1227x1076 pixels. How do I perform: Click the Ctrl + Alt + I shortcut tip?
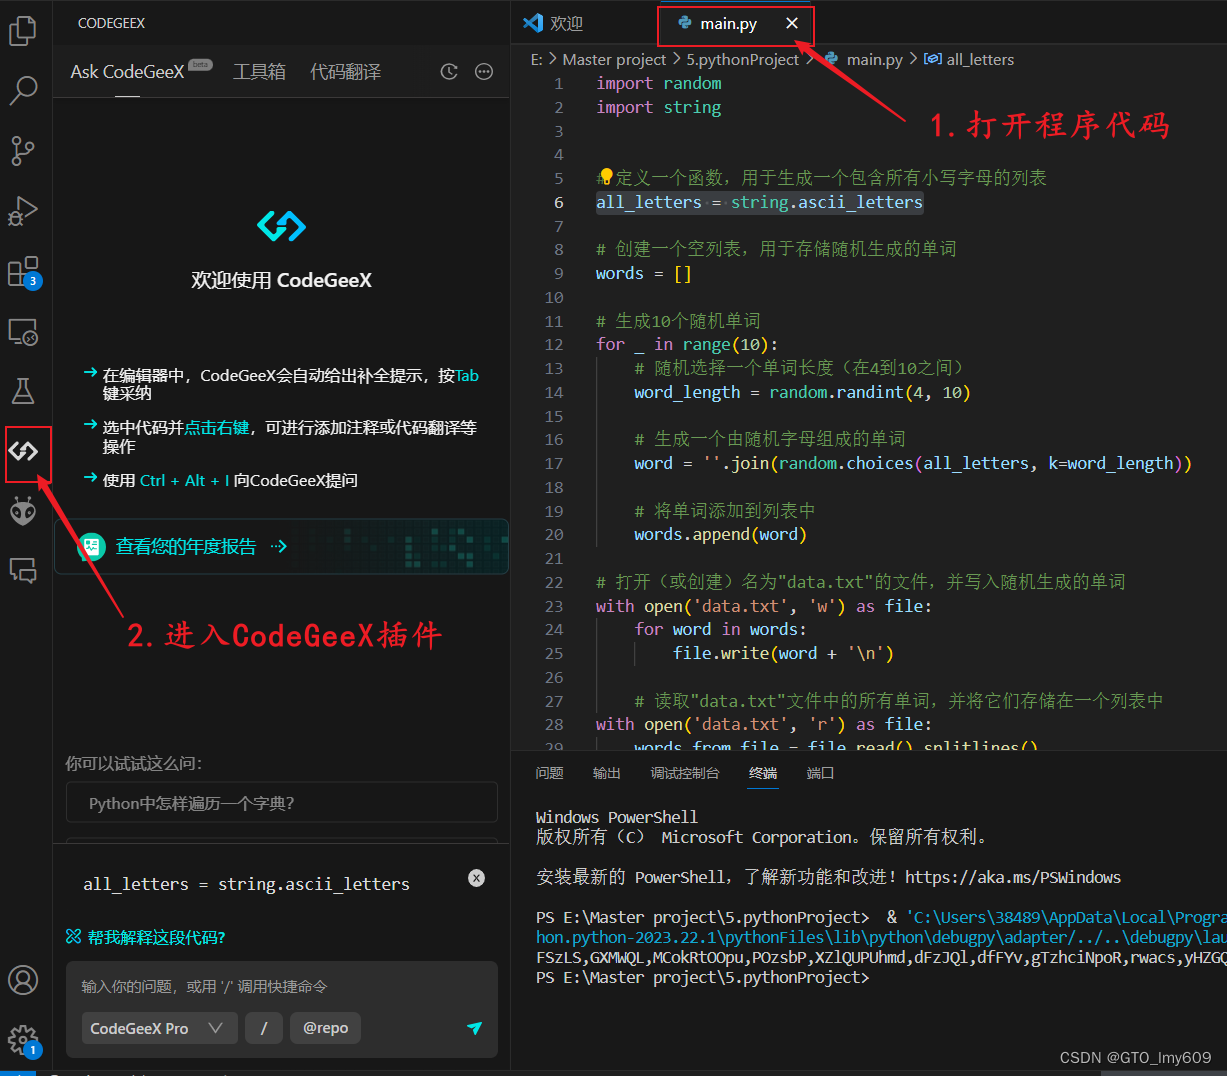pos(185,480)
